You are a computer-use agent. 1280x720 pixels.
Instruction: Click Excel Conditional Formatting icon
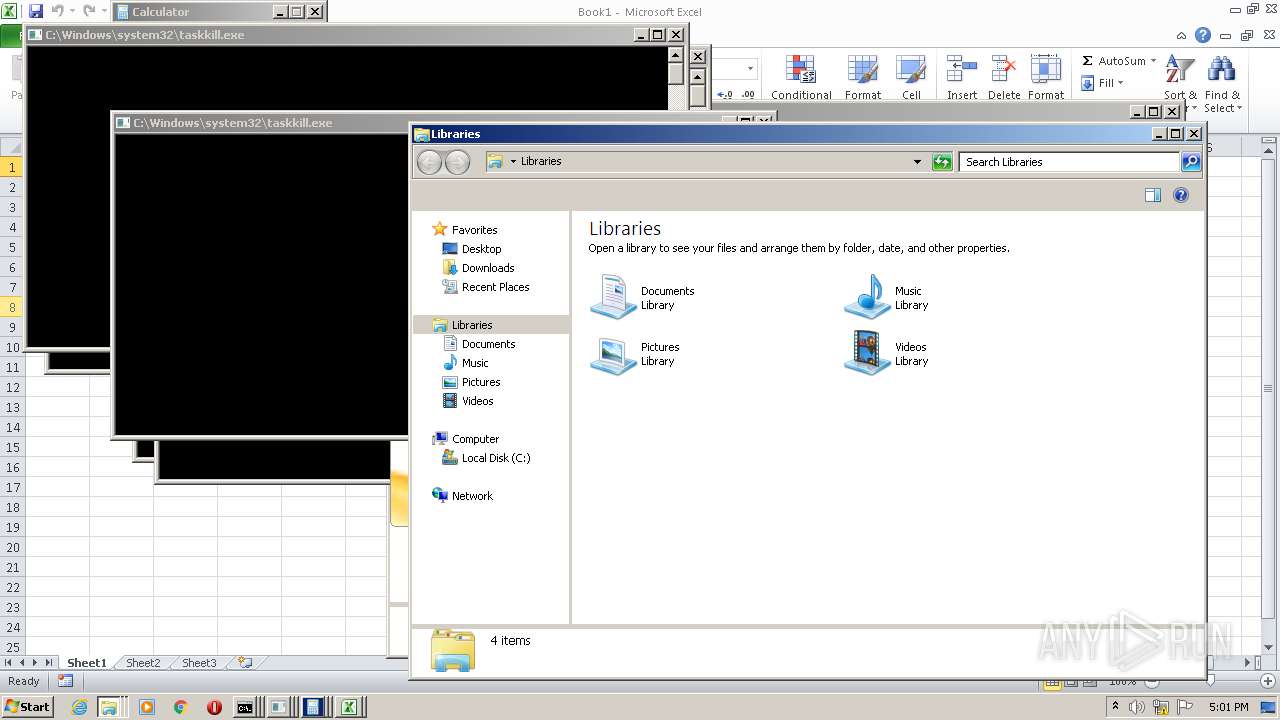[801, 70]
